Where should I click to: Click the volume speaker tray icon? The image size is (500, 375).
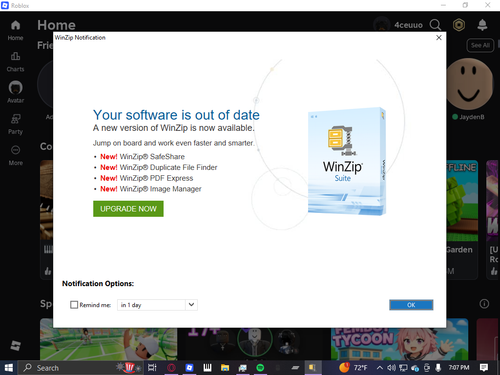click(x=391, y=368)
